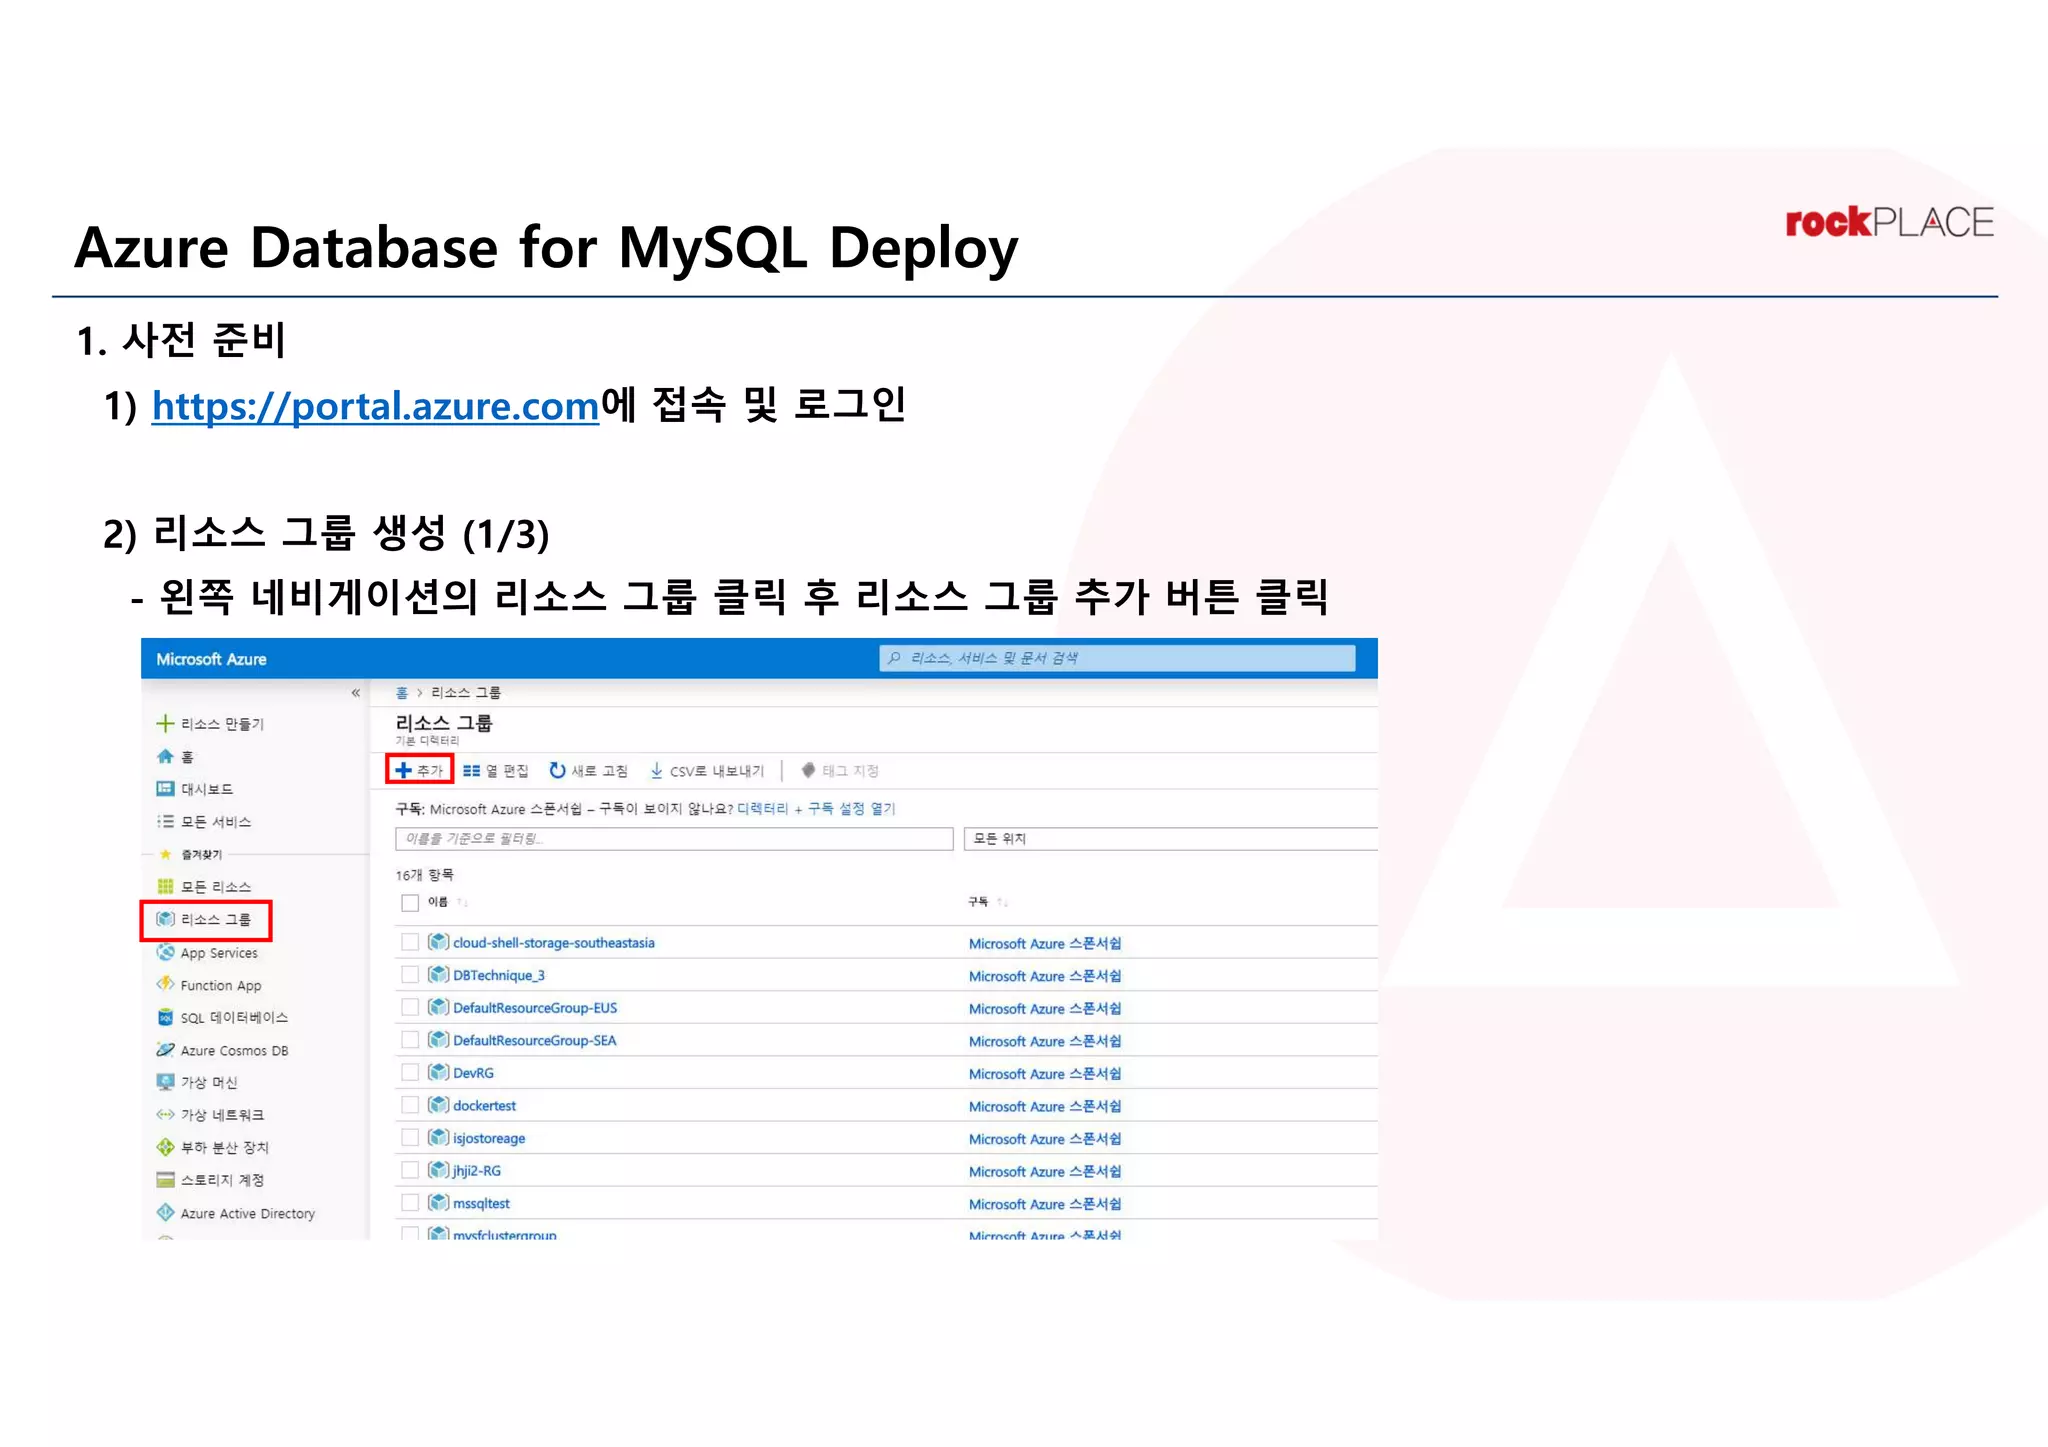Screen dimensions: 2048x1447
Task: Open the 부하 분산 장치 icon
Action: tap(165, 1147)
